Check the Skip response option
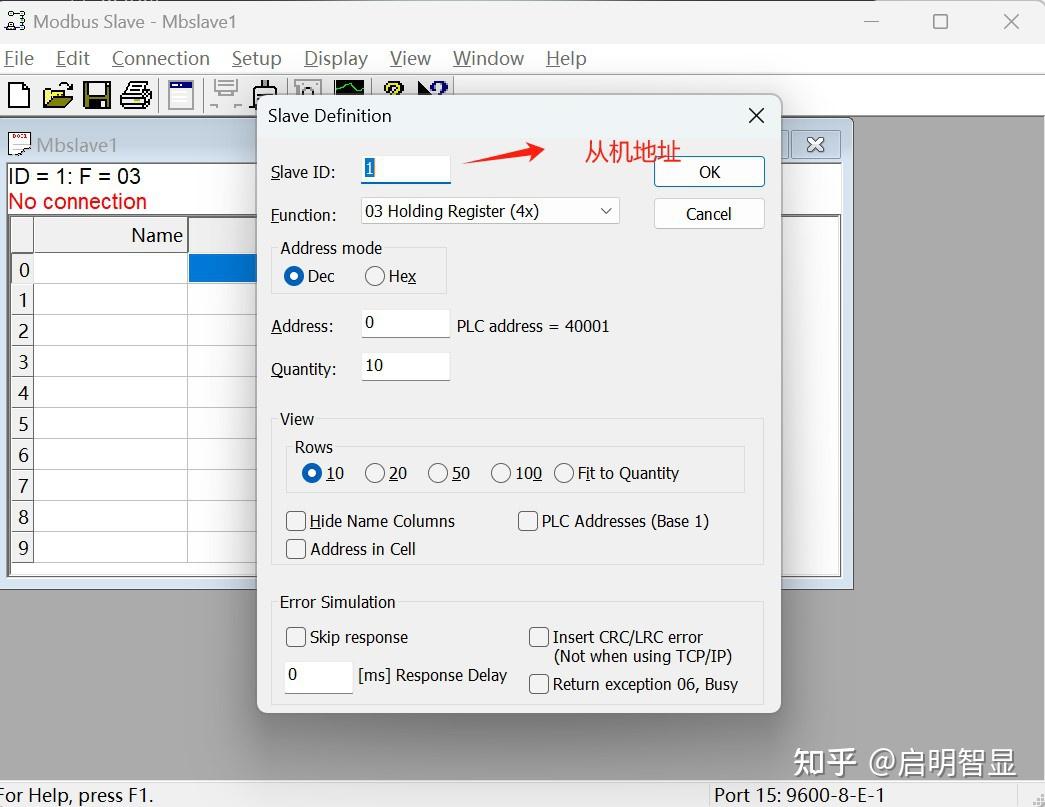This screenshot has height=807, width=1045. (x=296, y=637)
